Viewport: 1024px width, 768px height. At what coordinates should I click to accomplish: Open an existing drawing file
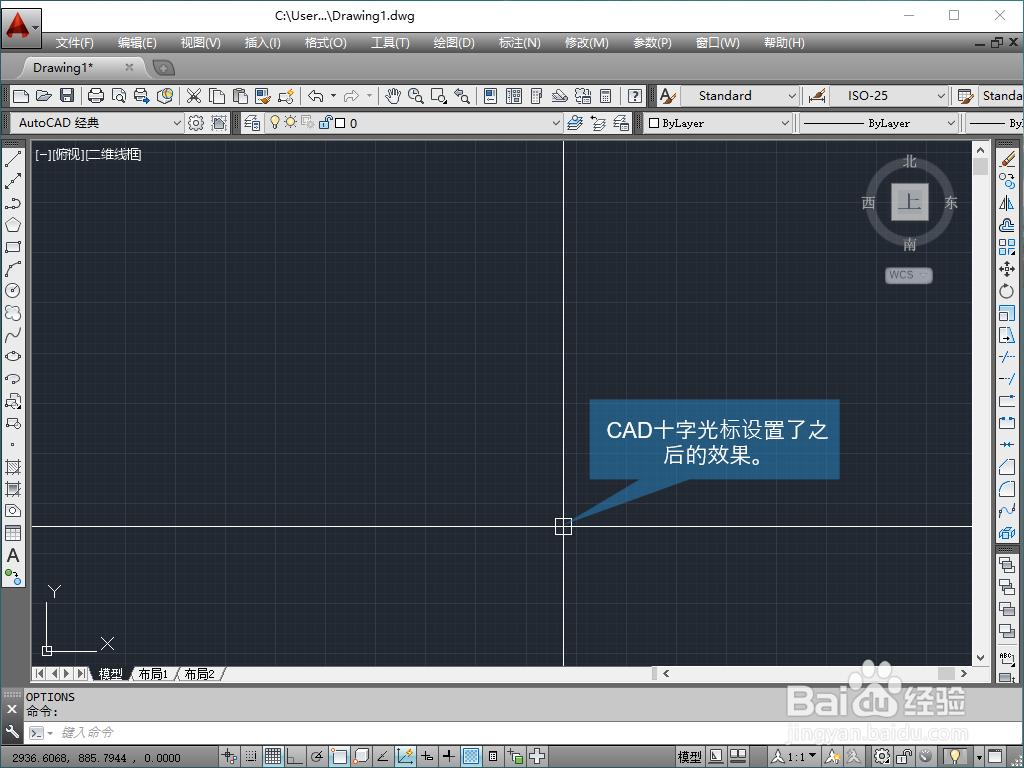coord(44,96)
